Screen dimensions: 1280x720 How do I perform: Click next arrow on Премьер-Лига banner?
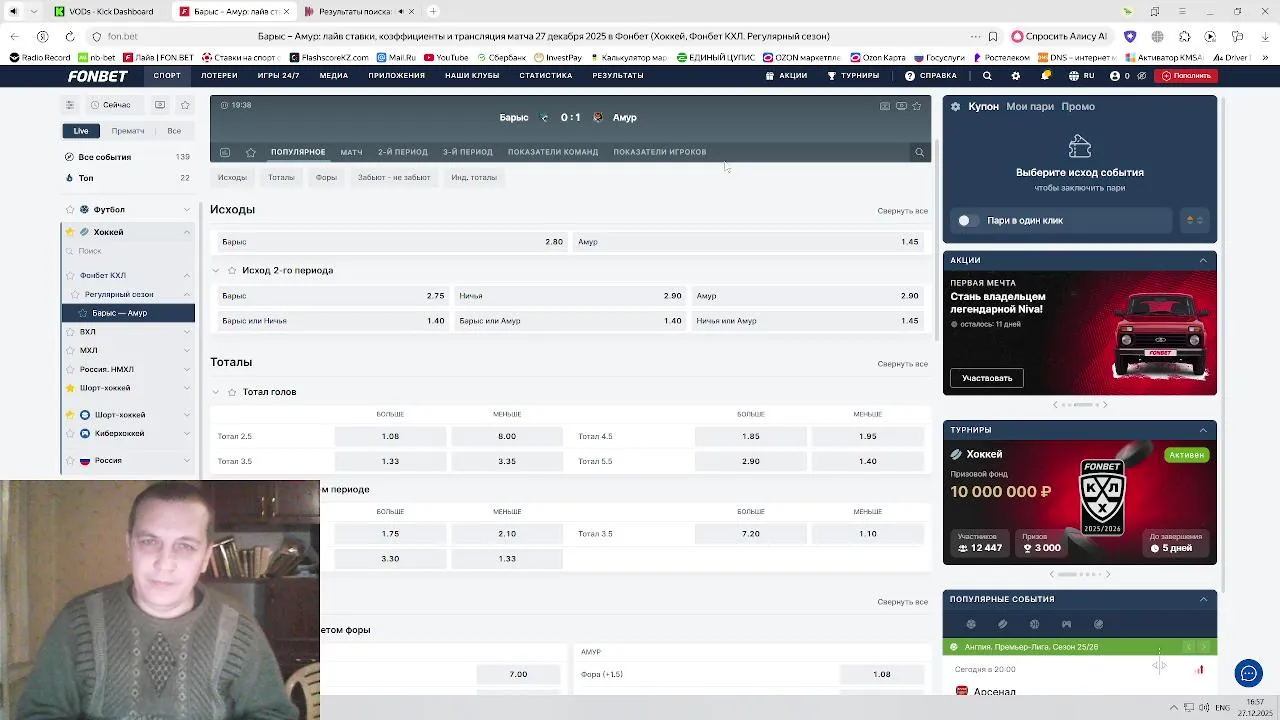point(1204,647)
